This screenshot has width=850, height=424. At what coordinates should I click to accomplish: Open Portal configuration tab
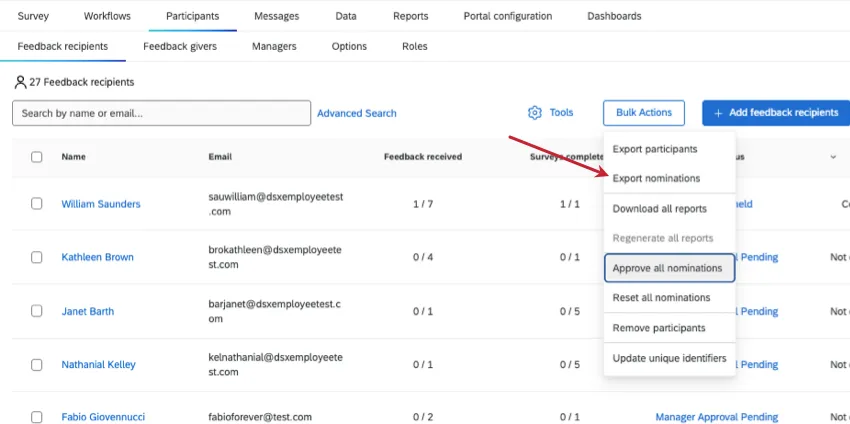[507, 16]
